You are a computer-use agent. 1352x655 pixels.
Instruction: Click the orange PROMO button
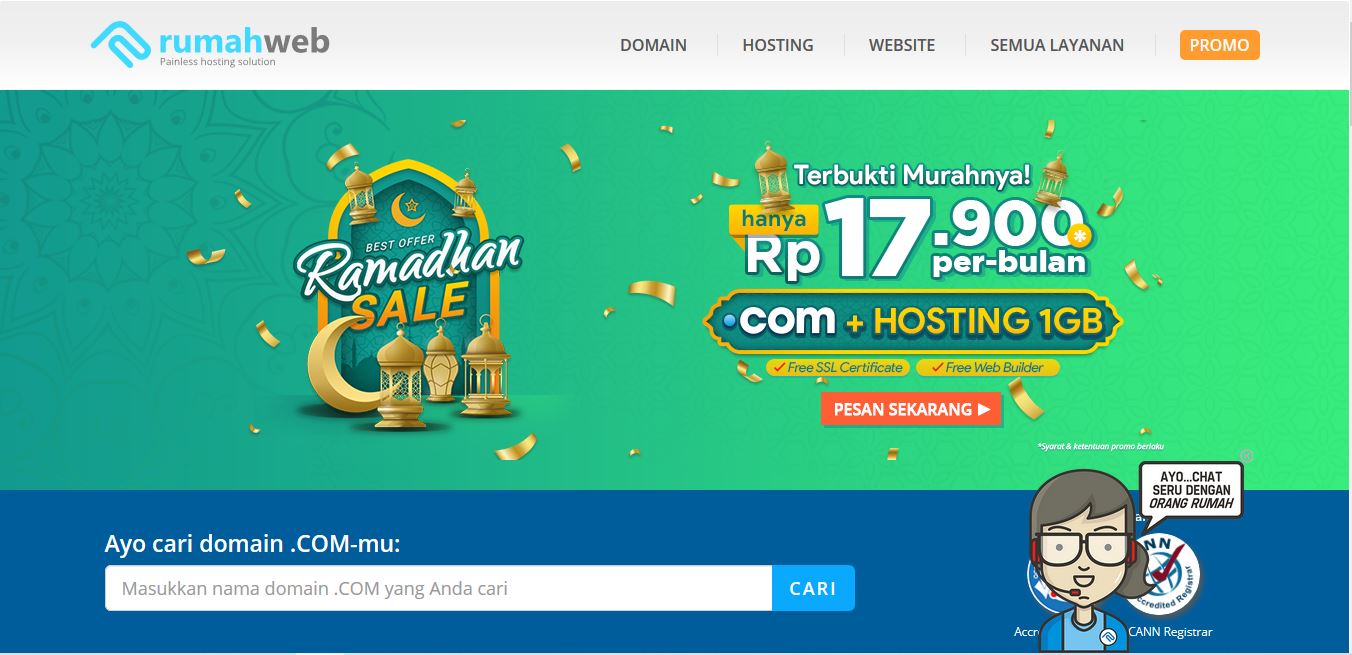1219,45
